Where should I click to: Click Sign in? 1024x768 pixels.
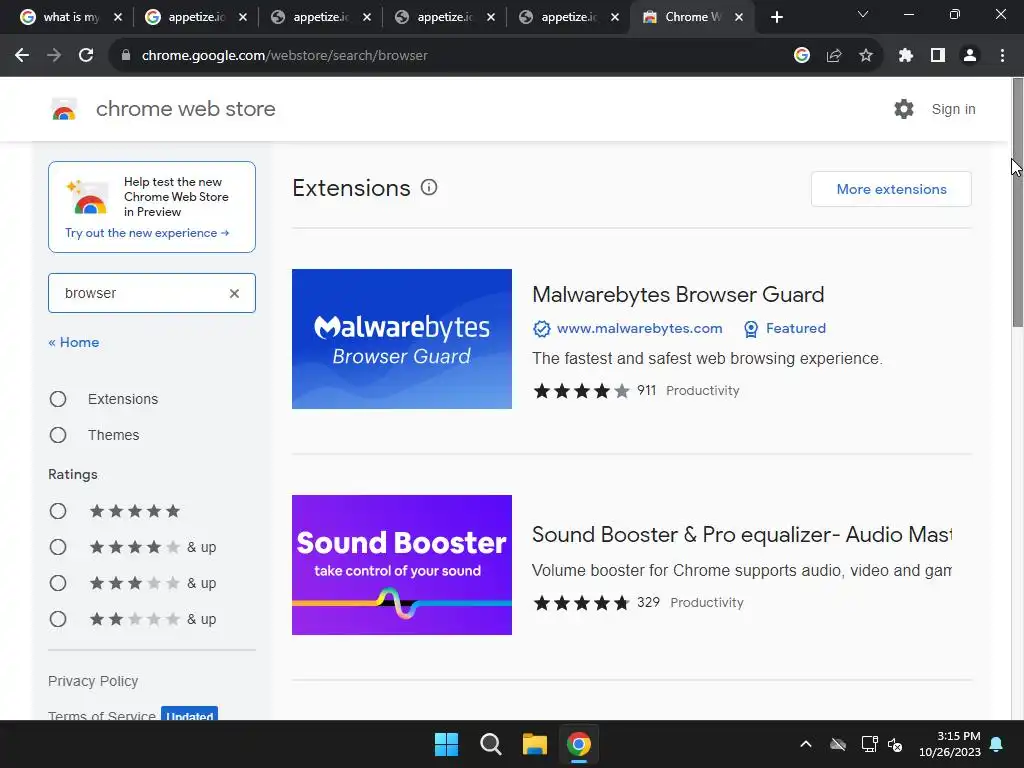tap(953, 109)
